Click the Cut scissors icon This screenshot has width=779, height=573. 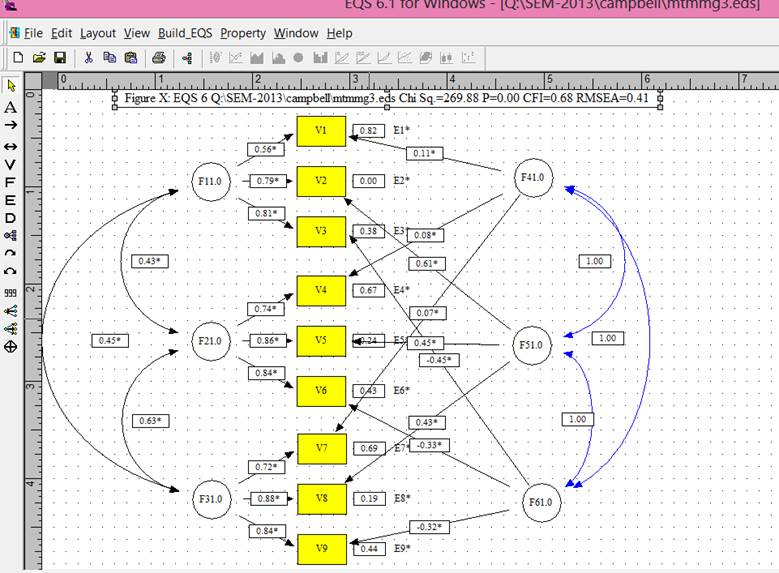[x=88, y=58]
